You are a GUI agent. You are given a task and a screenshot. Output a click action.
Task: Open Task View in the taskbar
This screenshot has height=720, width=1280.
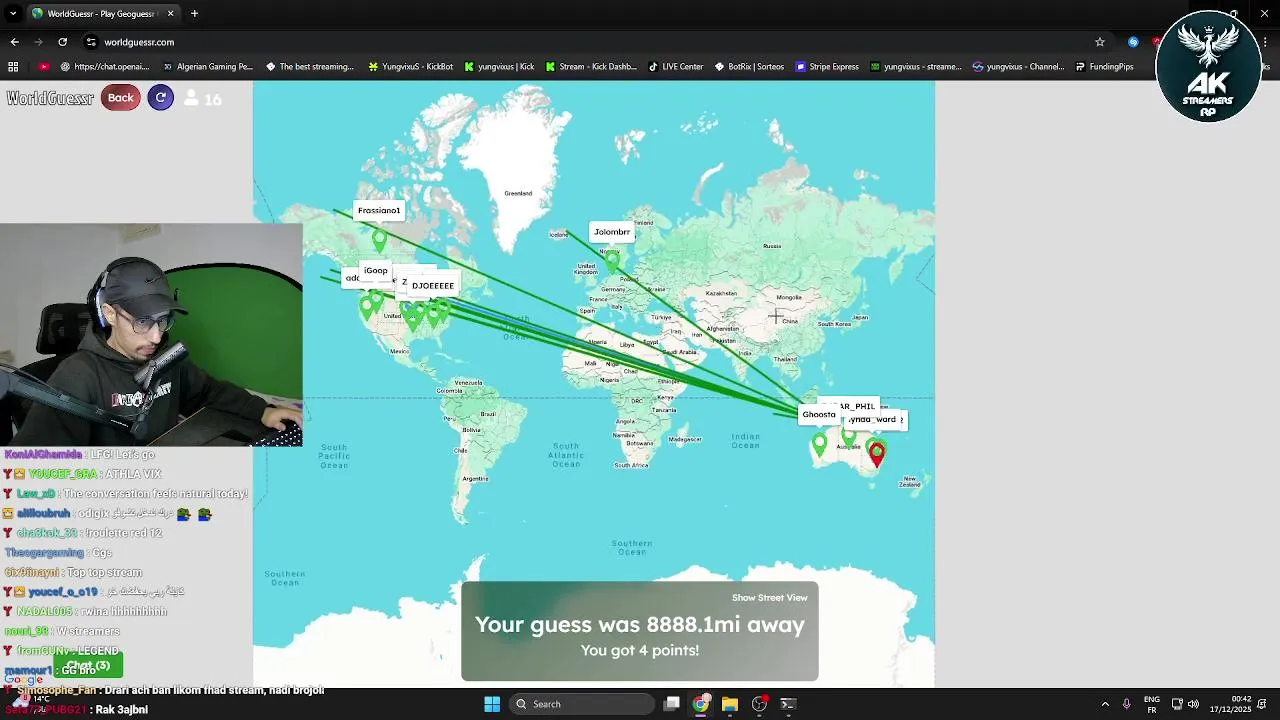point(672,704)
